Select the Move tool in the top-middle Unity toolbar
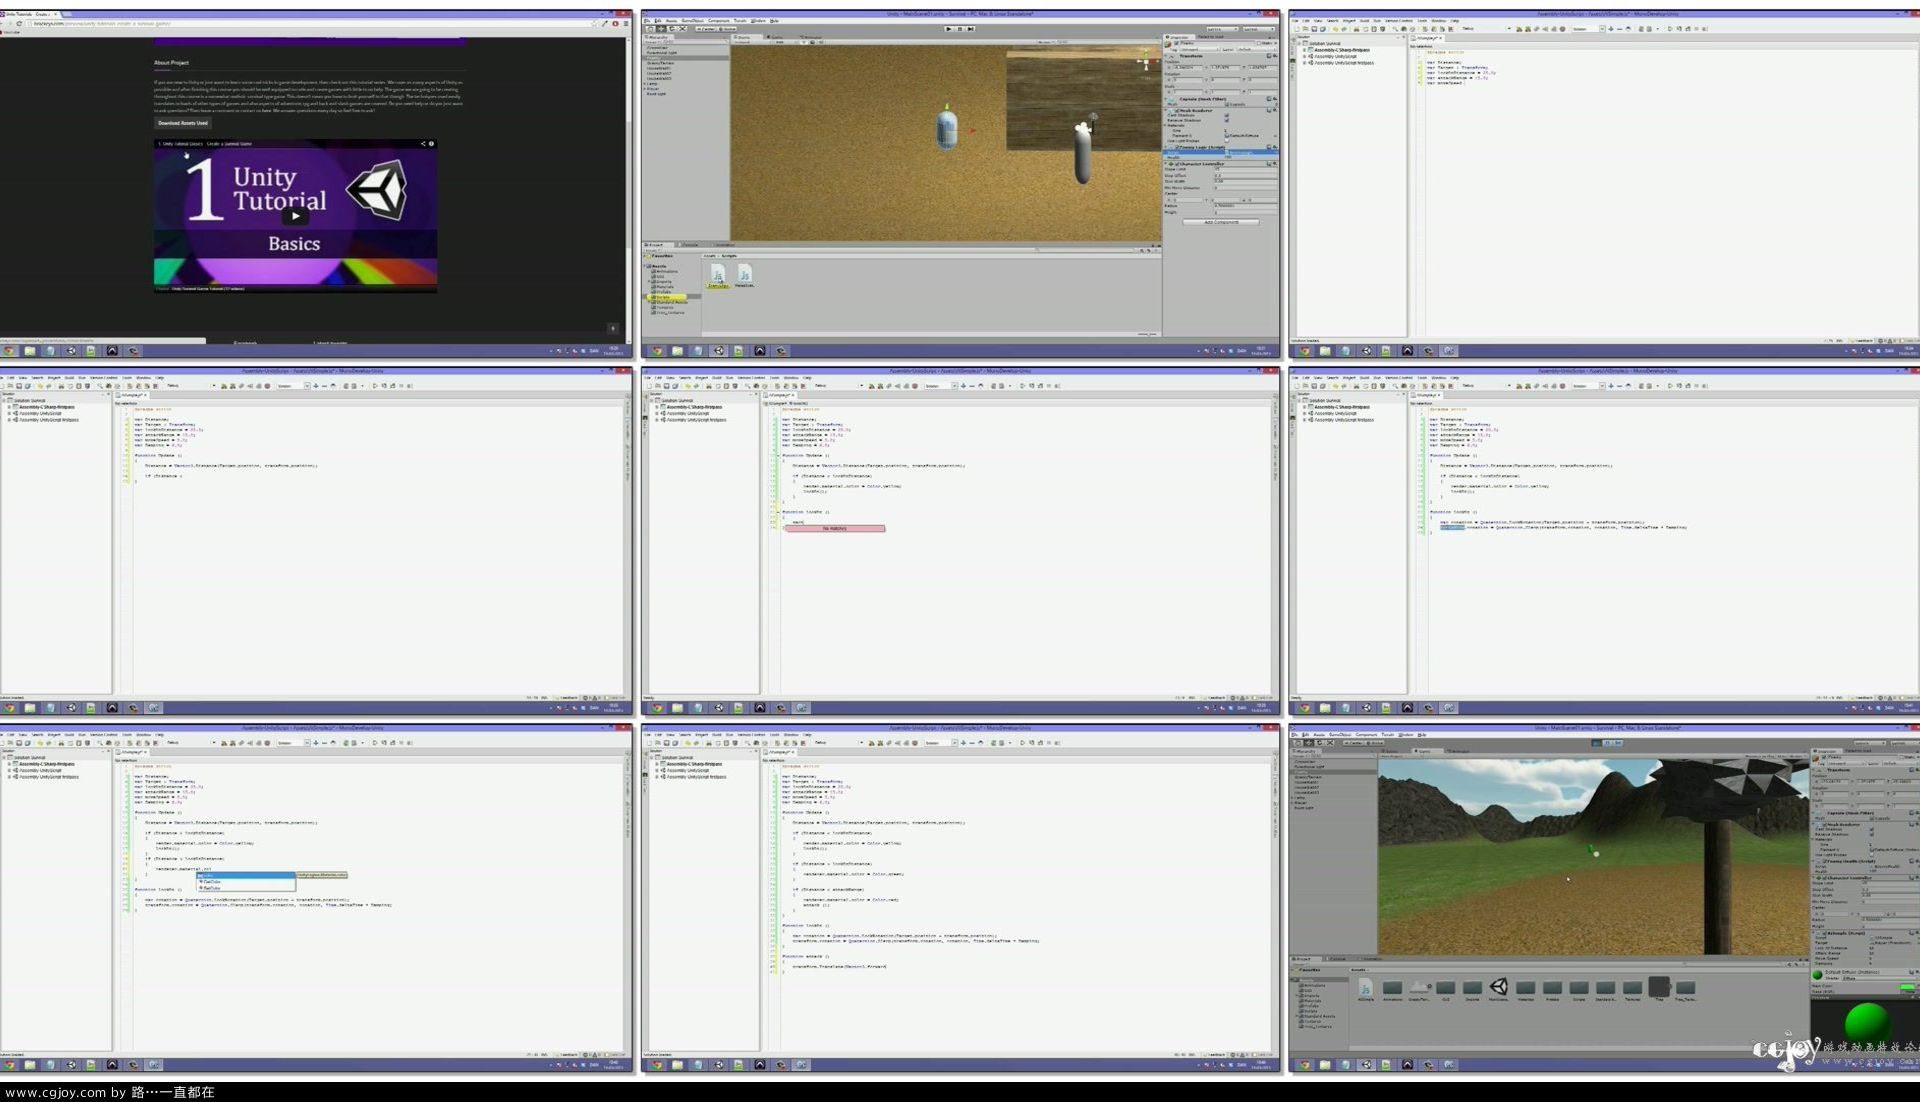This screenshot has width=1920, height=1102. (661, 29)
